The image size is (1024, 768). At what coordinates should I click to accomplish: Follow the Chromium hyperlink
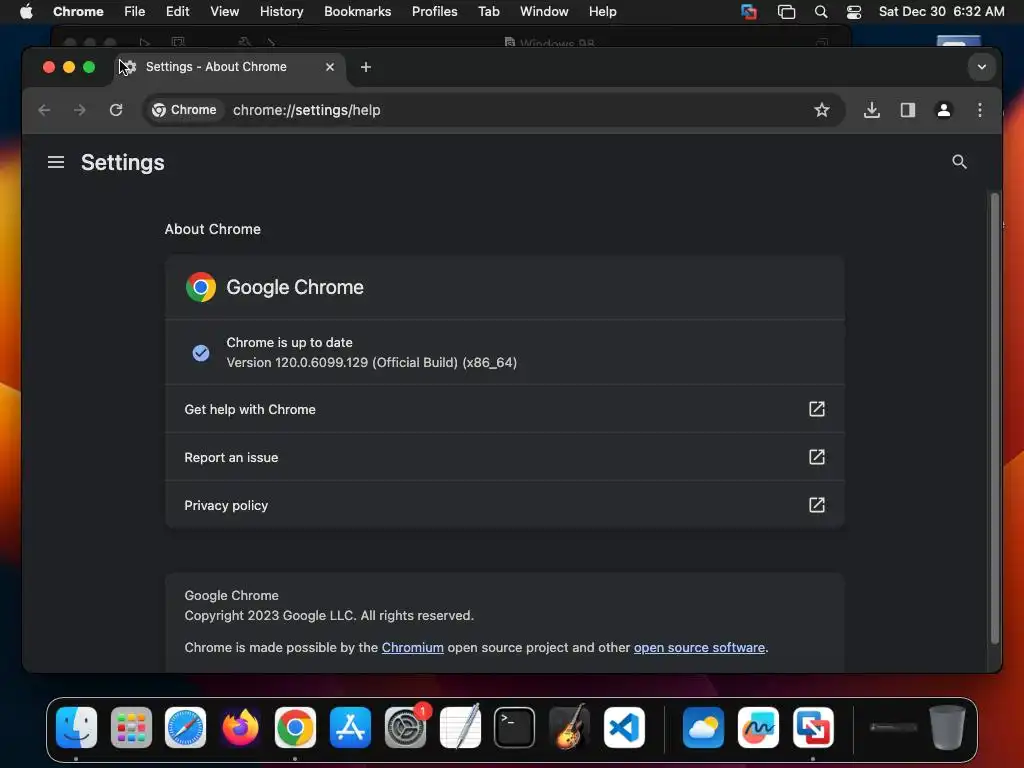[x=412, y=647]
